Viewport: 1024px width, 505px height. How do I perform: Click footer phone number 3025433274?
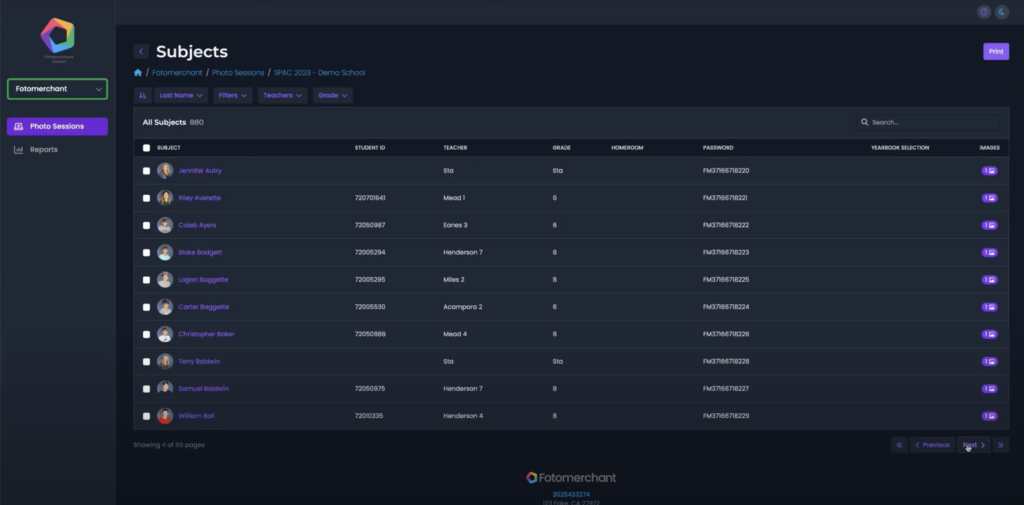(571, 495)
